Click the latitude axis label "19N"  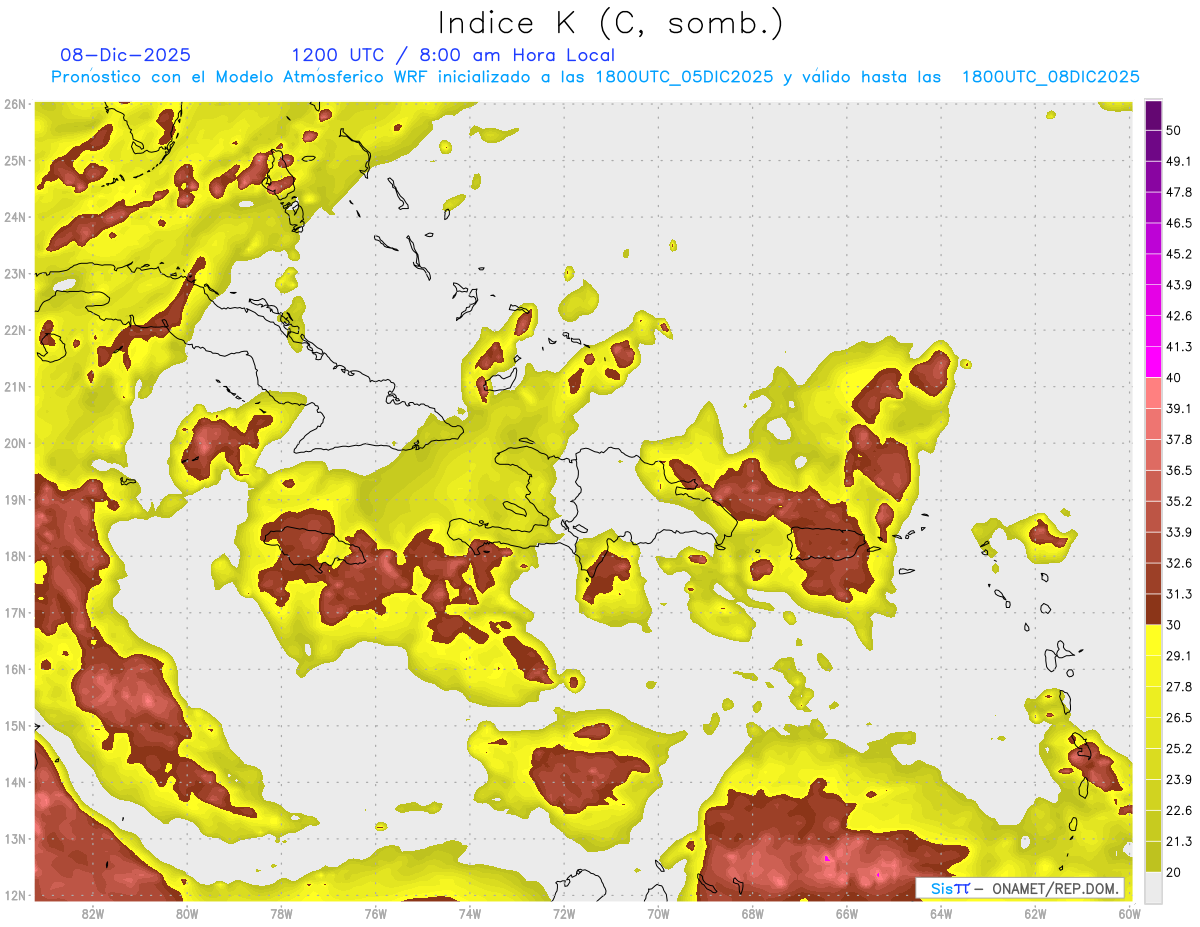(x=15, y=500)
